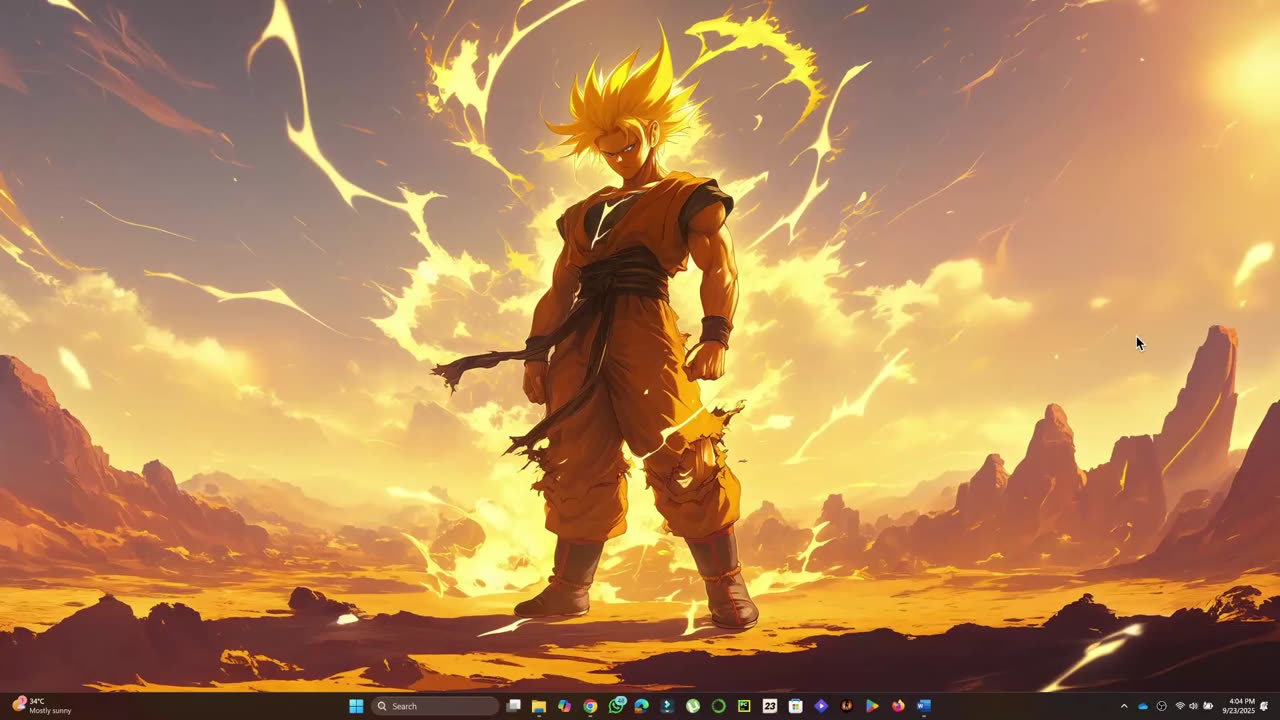Open the dark terminal-prompt icon on the taskbar
This screenshot has height=720, width=1280.
[667, 706]
